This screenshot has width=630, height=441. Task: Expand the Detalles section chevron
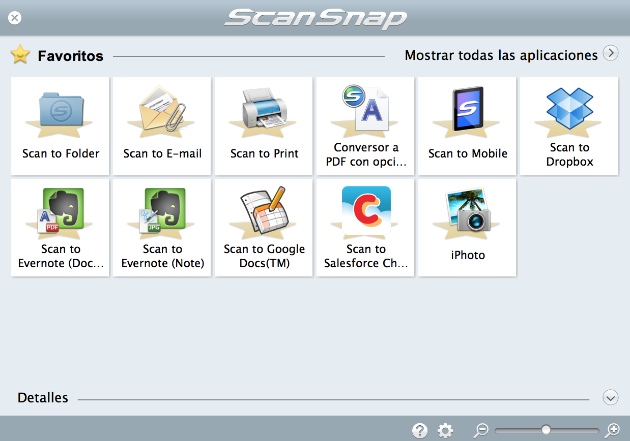(610, 397)
